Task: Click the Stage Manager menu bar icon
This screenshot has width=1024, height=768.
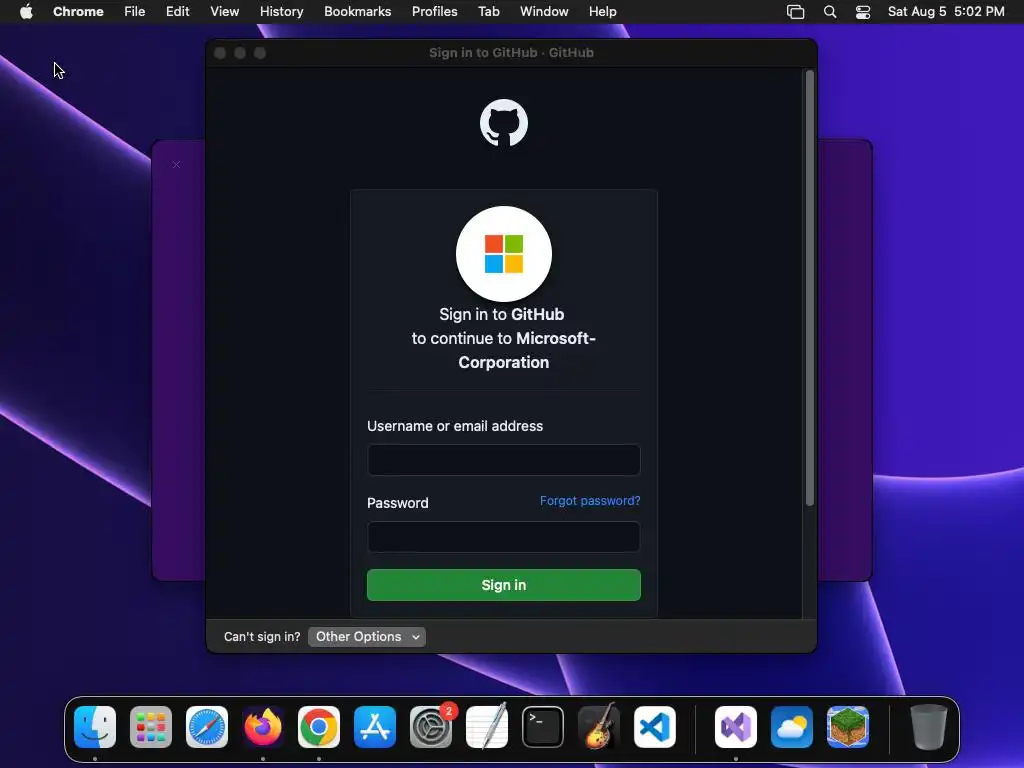Action: [795, 11]
